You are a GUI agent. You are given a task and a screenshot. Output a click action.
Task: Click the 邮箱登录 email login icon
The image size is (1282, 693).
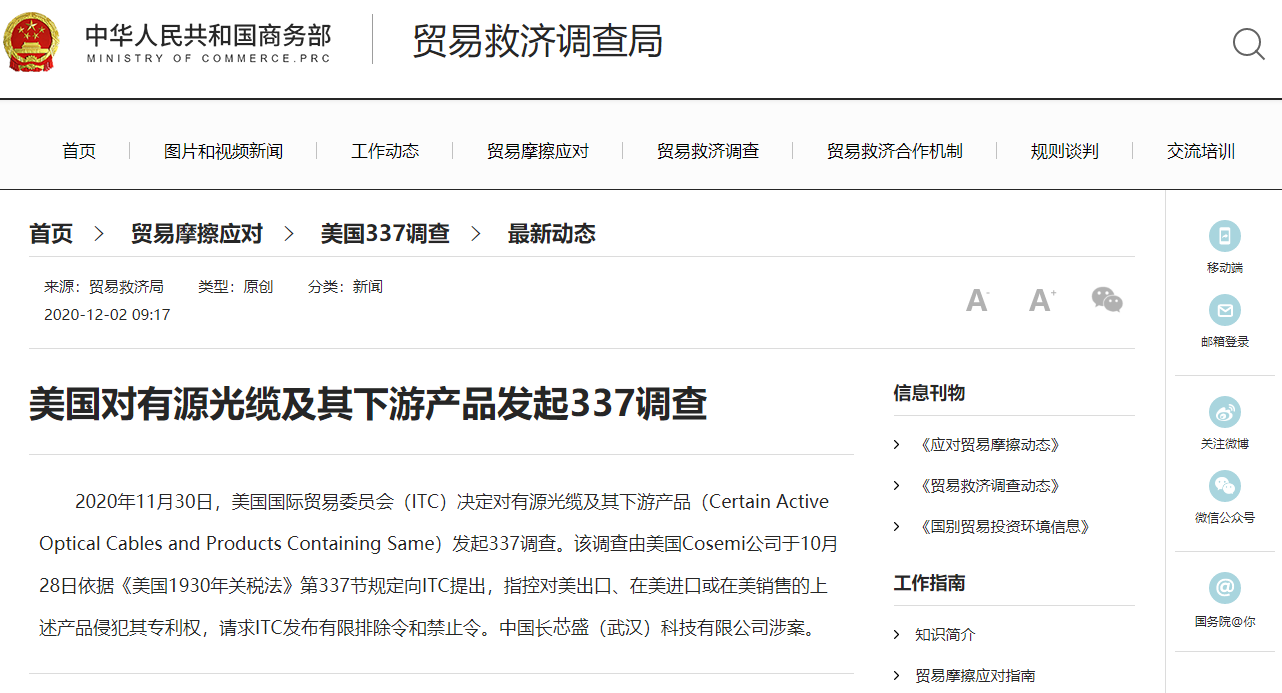pos(1224,310)
